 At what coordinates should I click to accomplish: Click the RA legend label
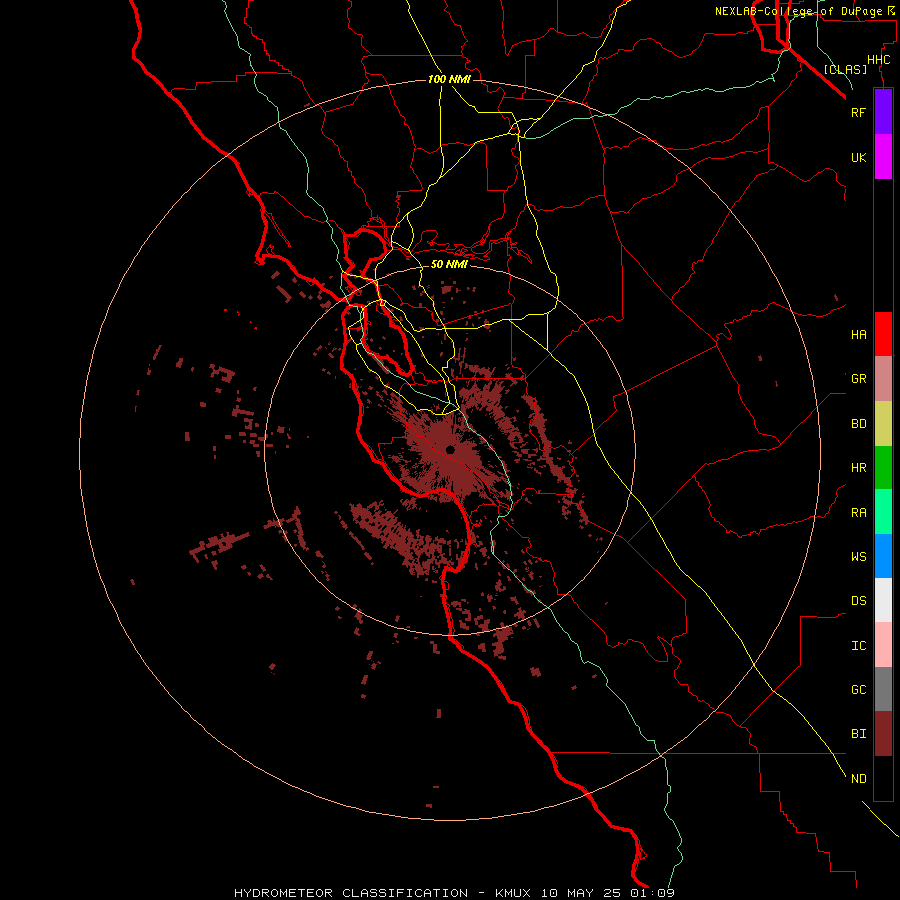pos(858,513)
